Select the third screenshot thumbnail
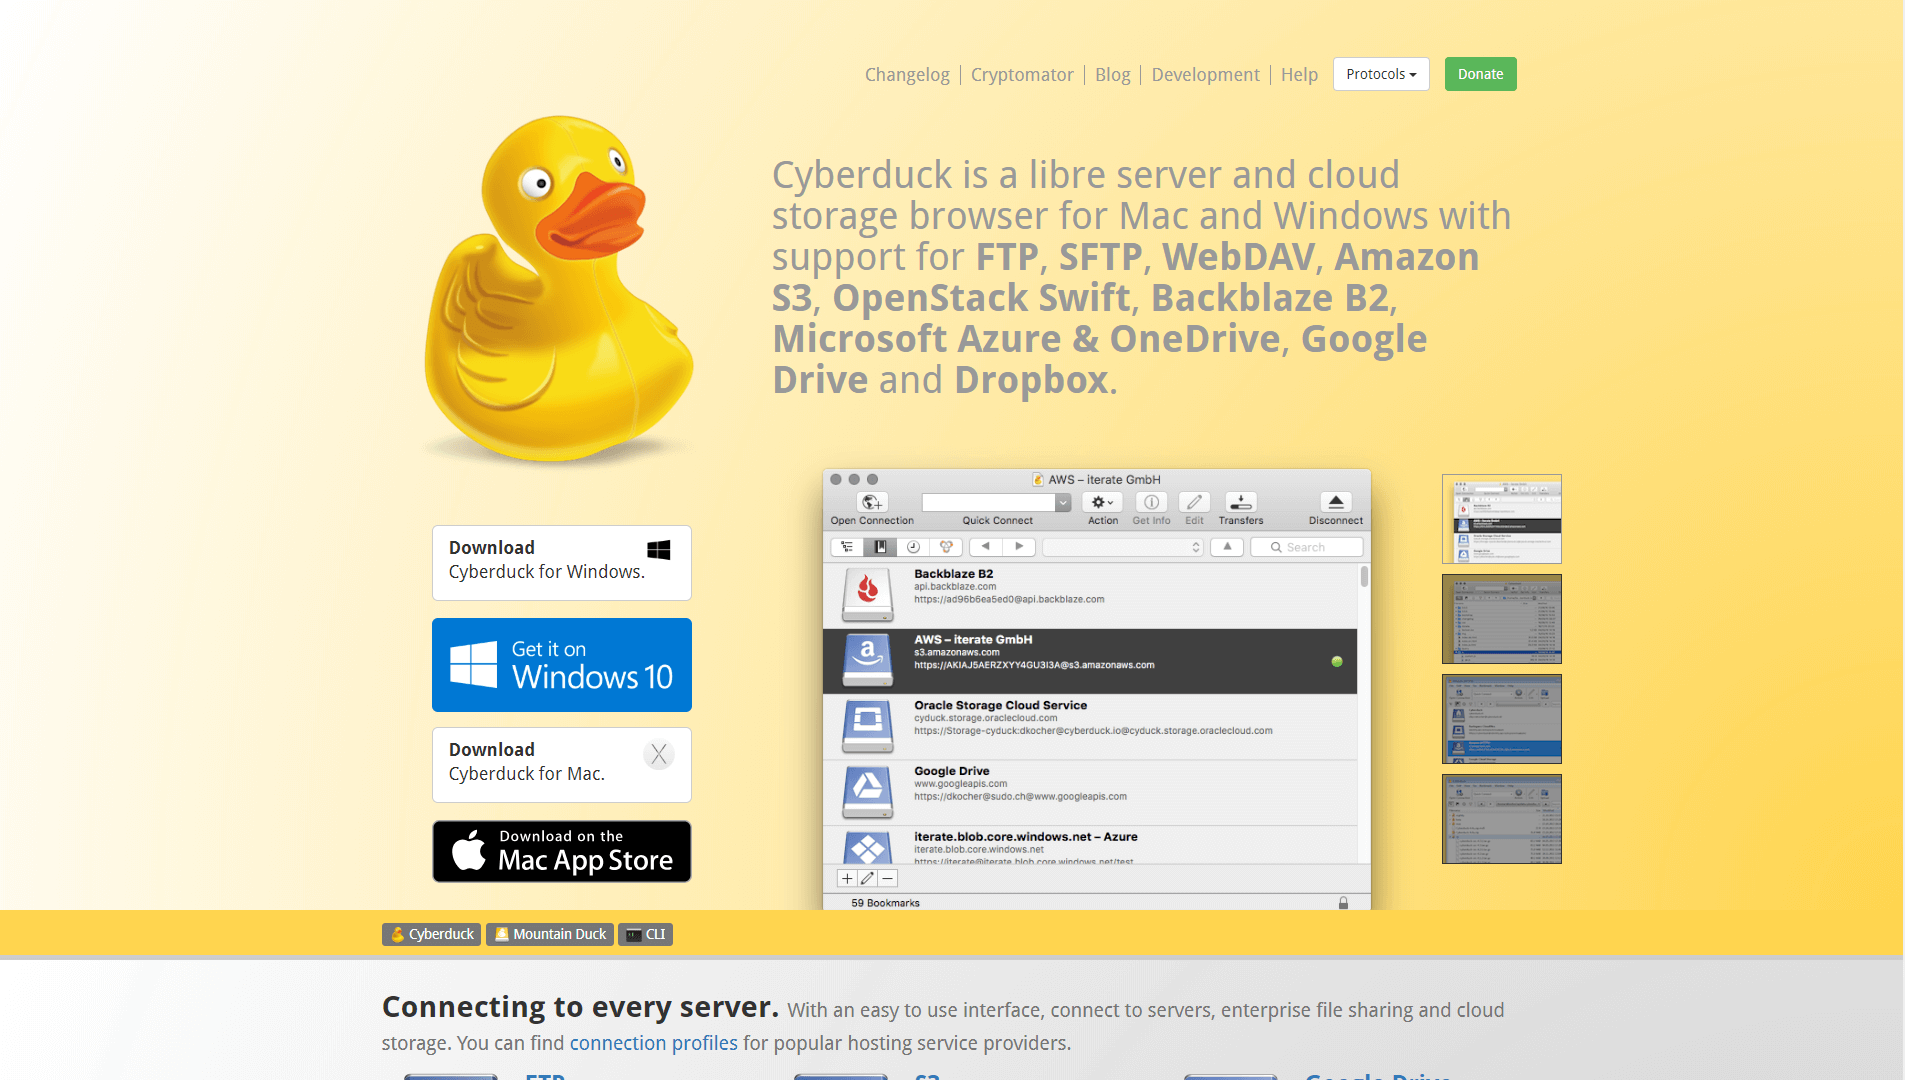This screenshot has height=1080, width=1905. coord(1501,719)
